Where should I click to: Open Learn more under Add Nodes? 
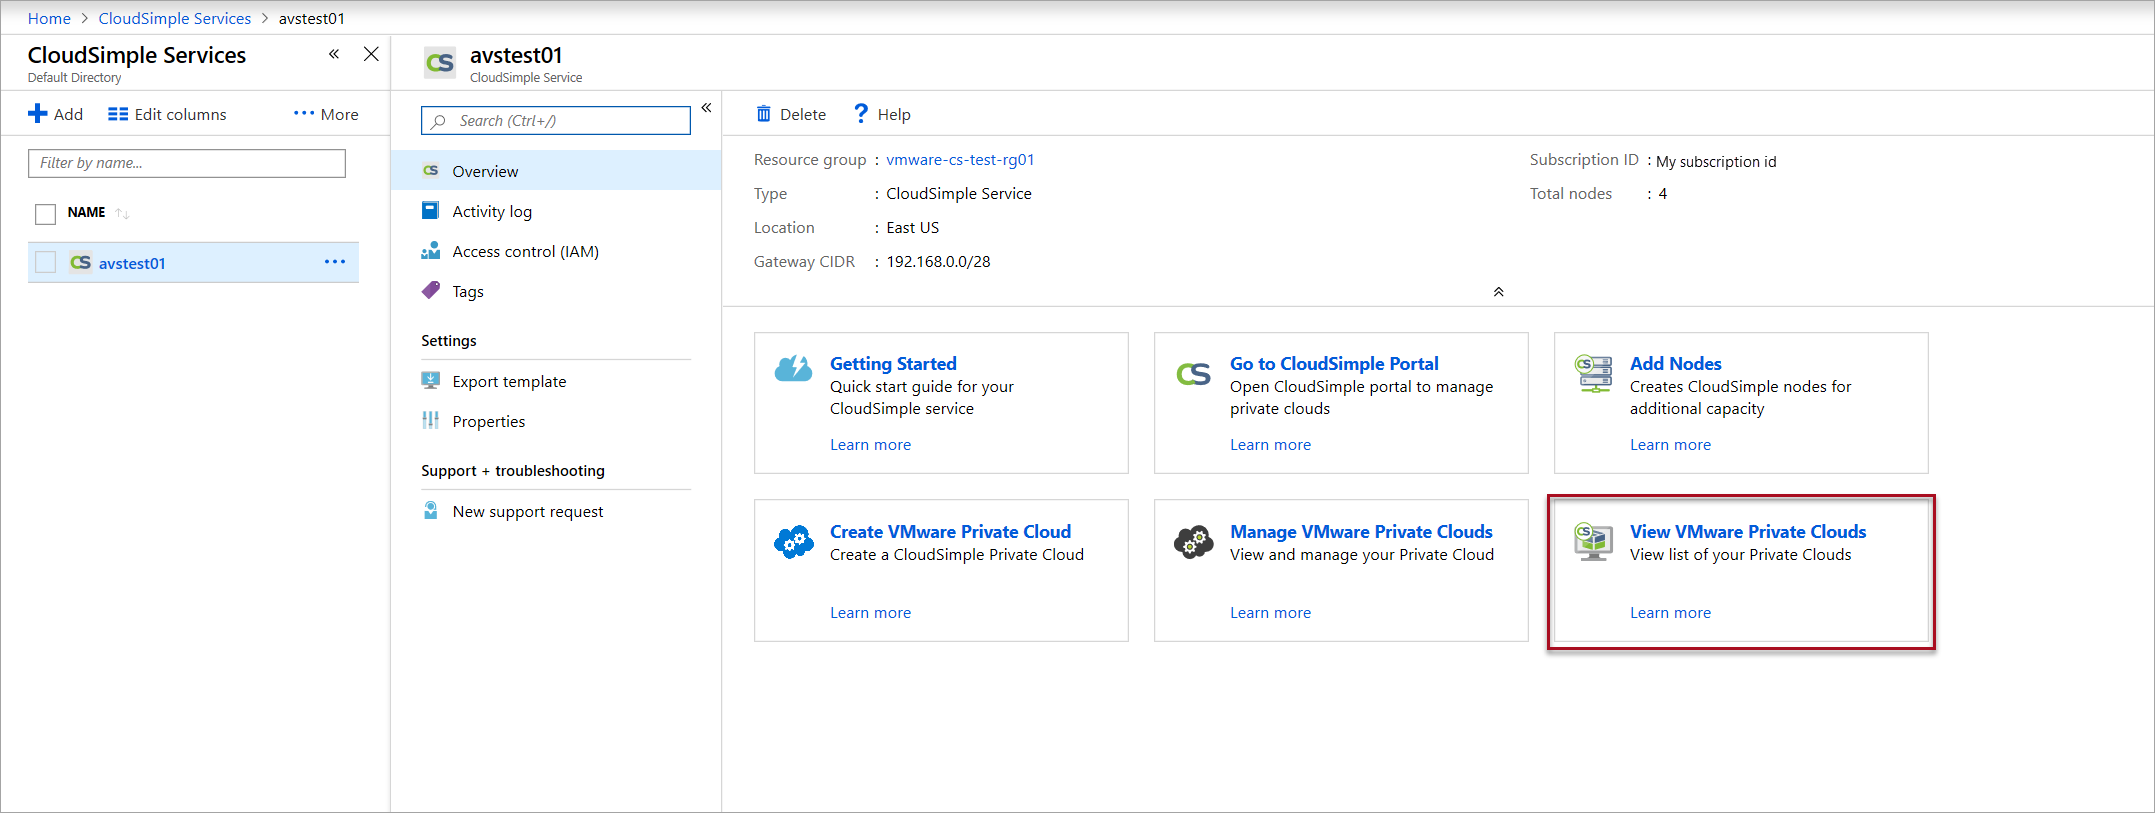click(x=1670, y=445)
